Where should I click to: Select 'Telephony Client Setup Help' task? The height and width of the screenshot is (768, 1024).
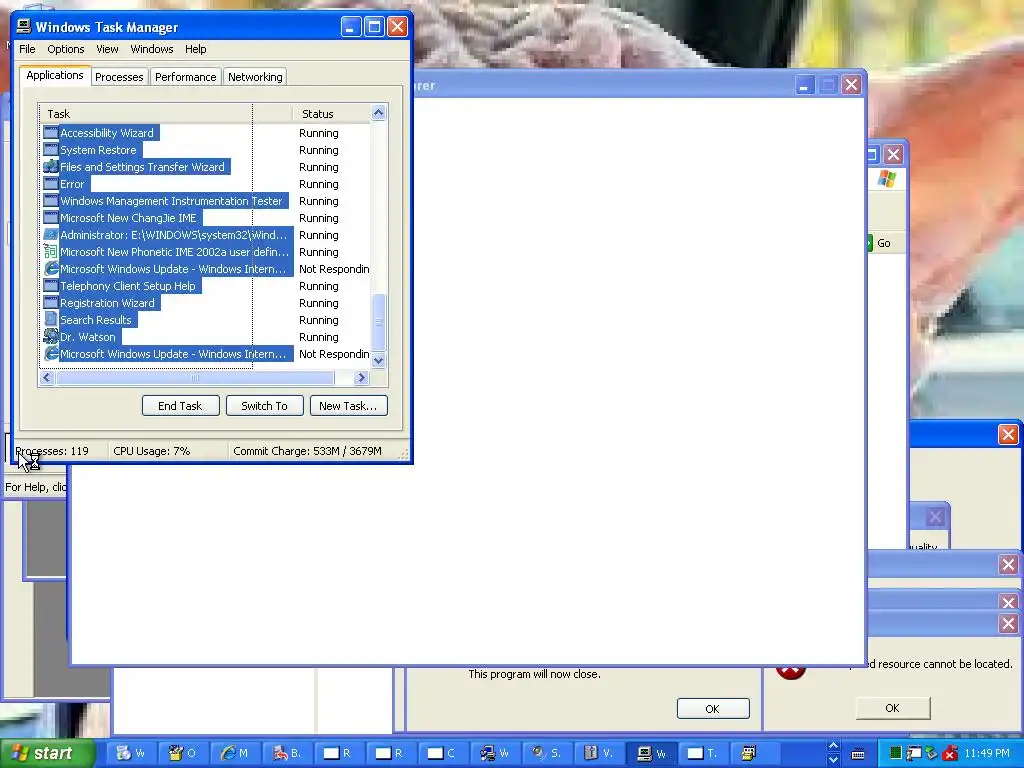(127, 286)
